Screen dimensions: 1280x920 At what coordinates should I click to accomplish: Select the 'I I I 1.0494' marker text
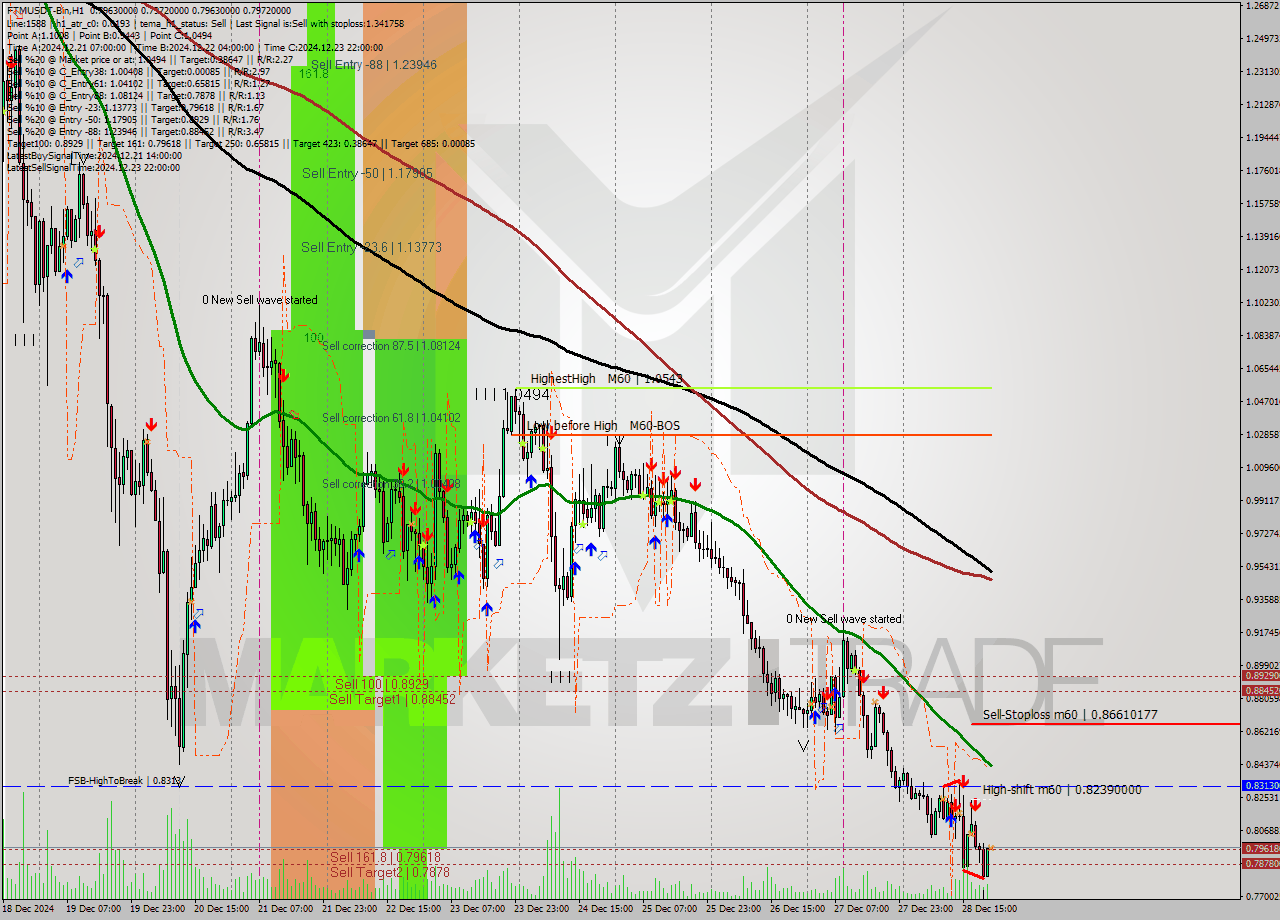coord(512,395)
